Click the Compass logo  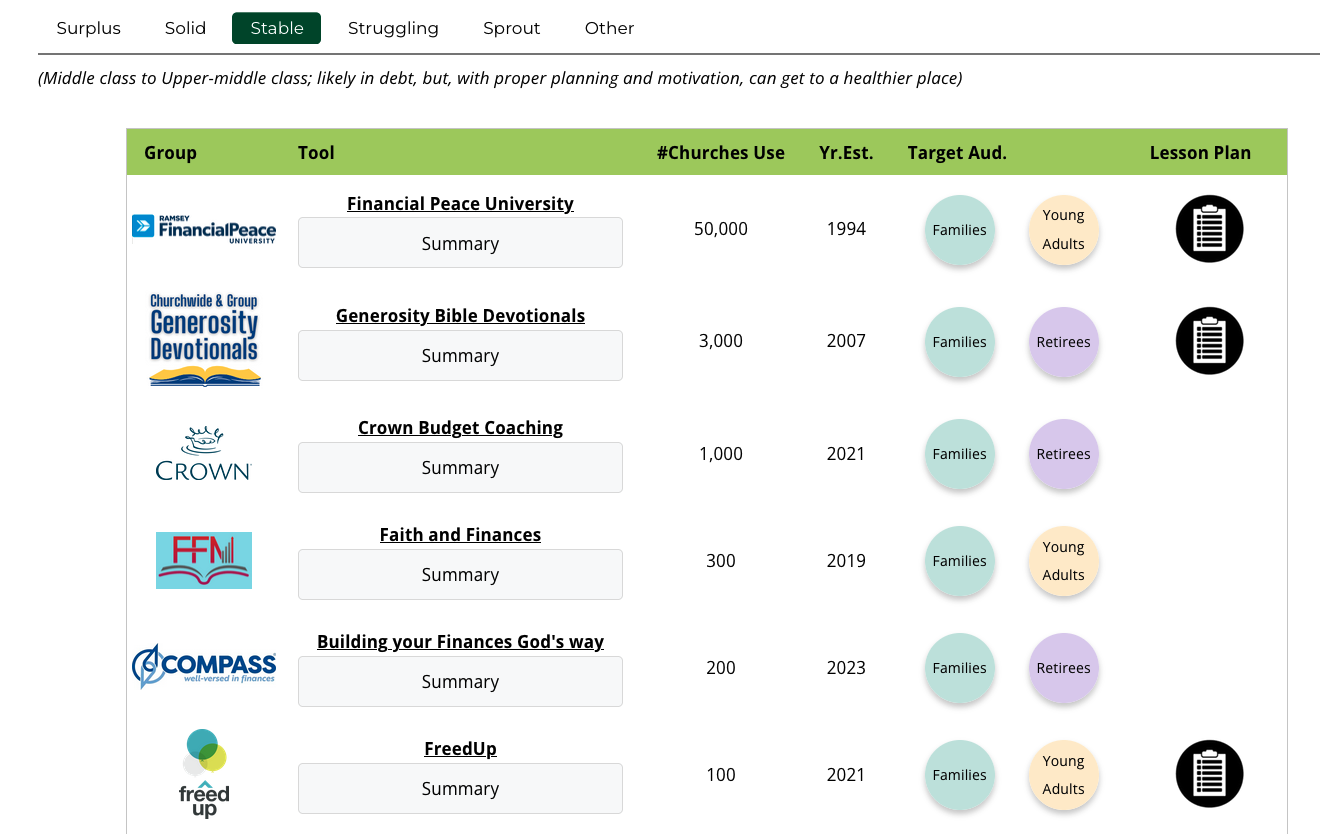click(204, 667)
